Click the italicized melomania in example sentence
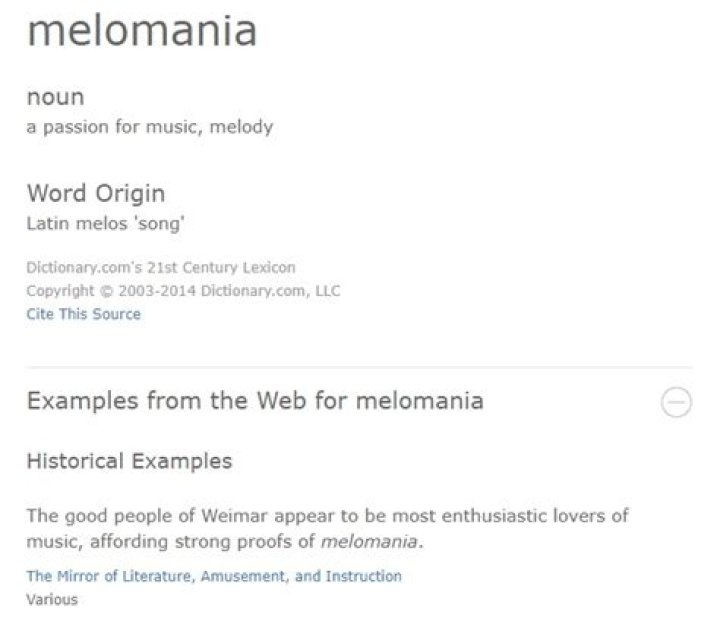This screenshot has width=720, height=621. point(371,542)
